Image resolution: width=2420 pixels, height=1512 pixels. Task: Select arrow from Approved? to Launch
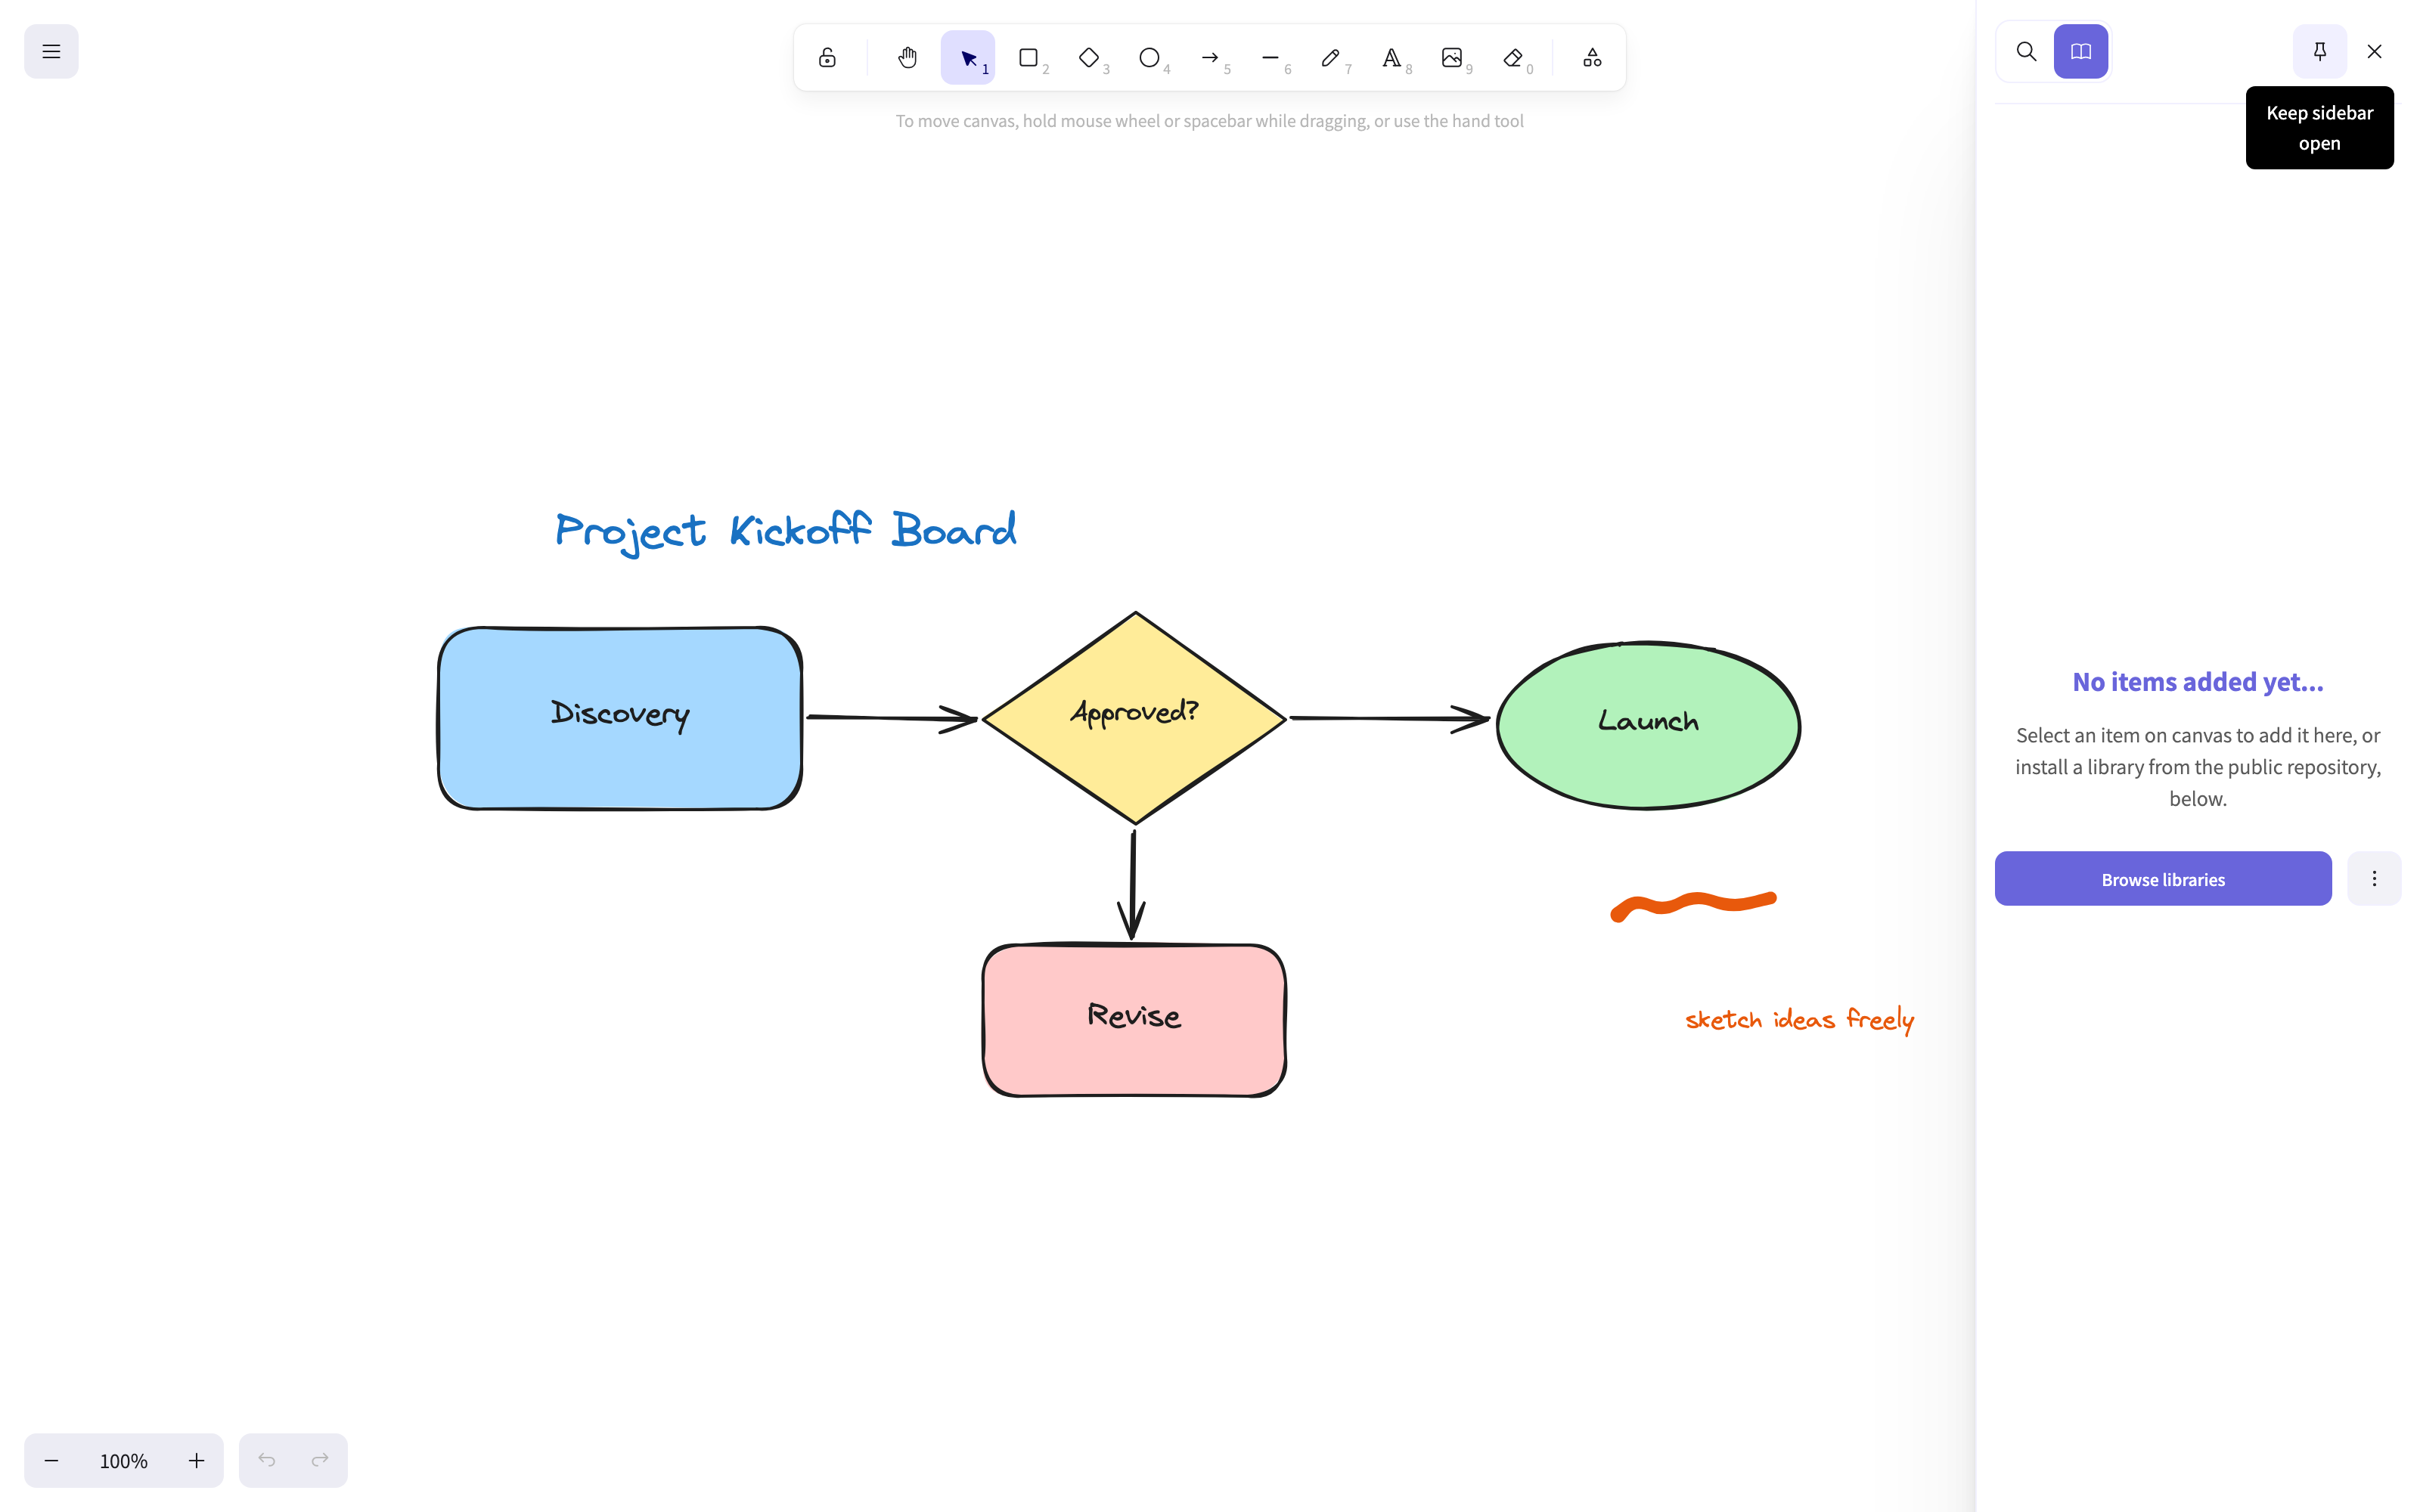(1390, 718)
